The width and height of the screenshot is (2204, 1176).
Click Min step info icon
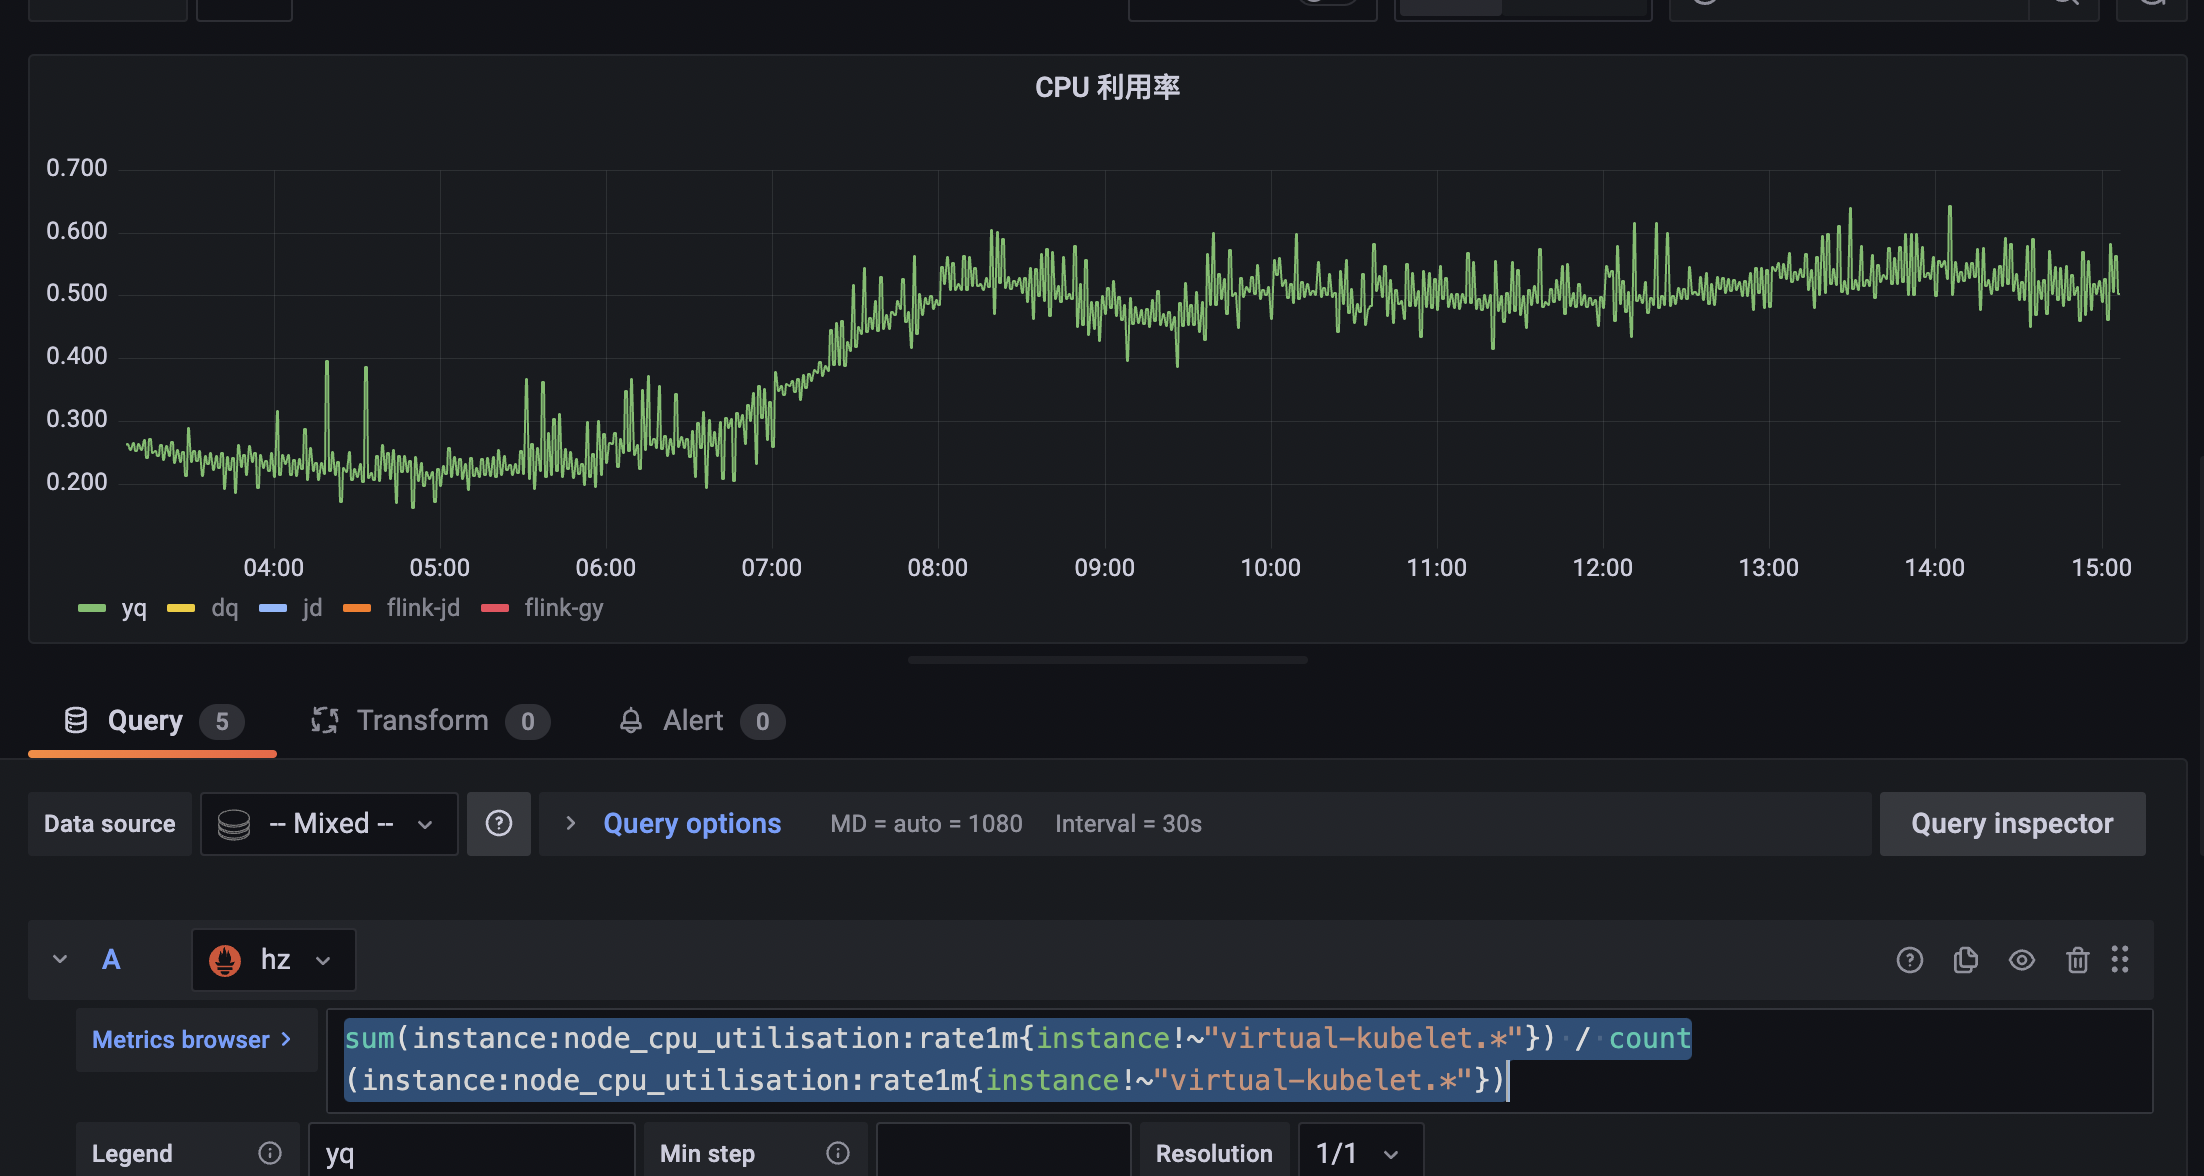point(838,1153)
